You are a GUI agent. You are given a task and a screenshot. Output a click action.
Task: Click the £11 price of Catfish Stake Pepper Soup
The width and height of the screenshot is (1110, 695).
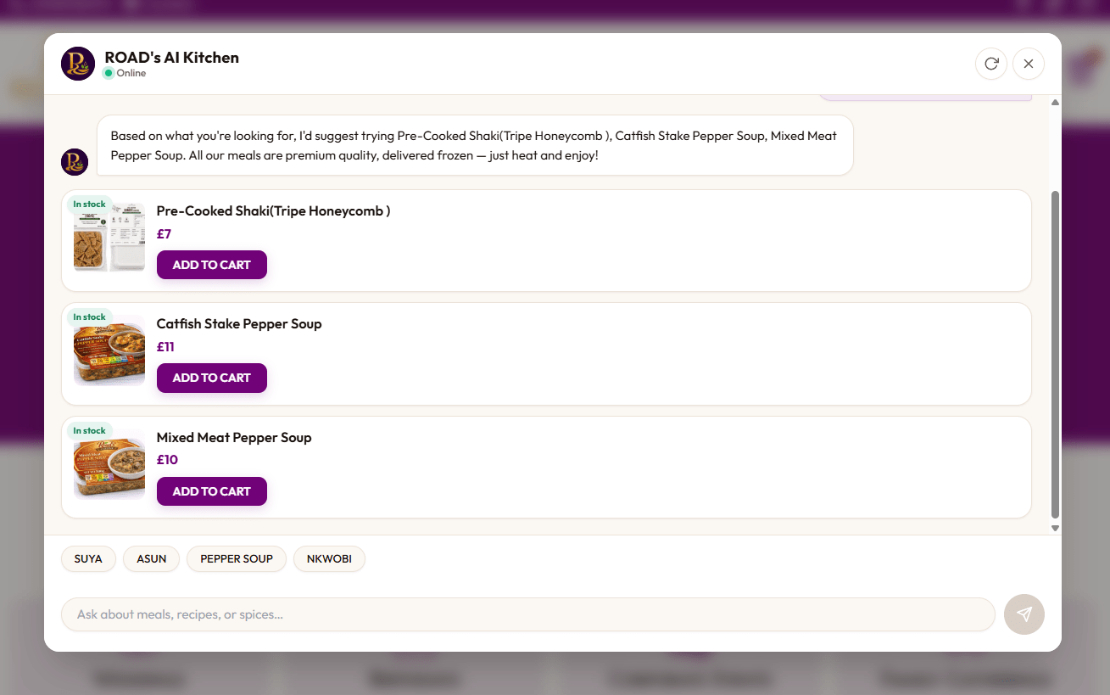165,347
